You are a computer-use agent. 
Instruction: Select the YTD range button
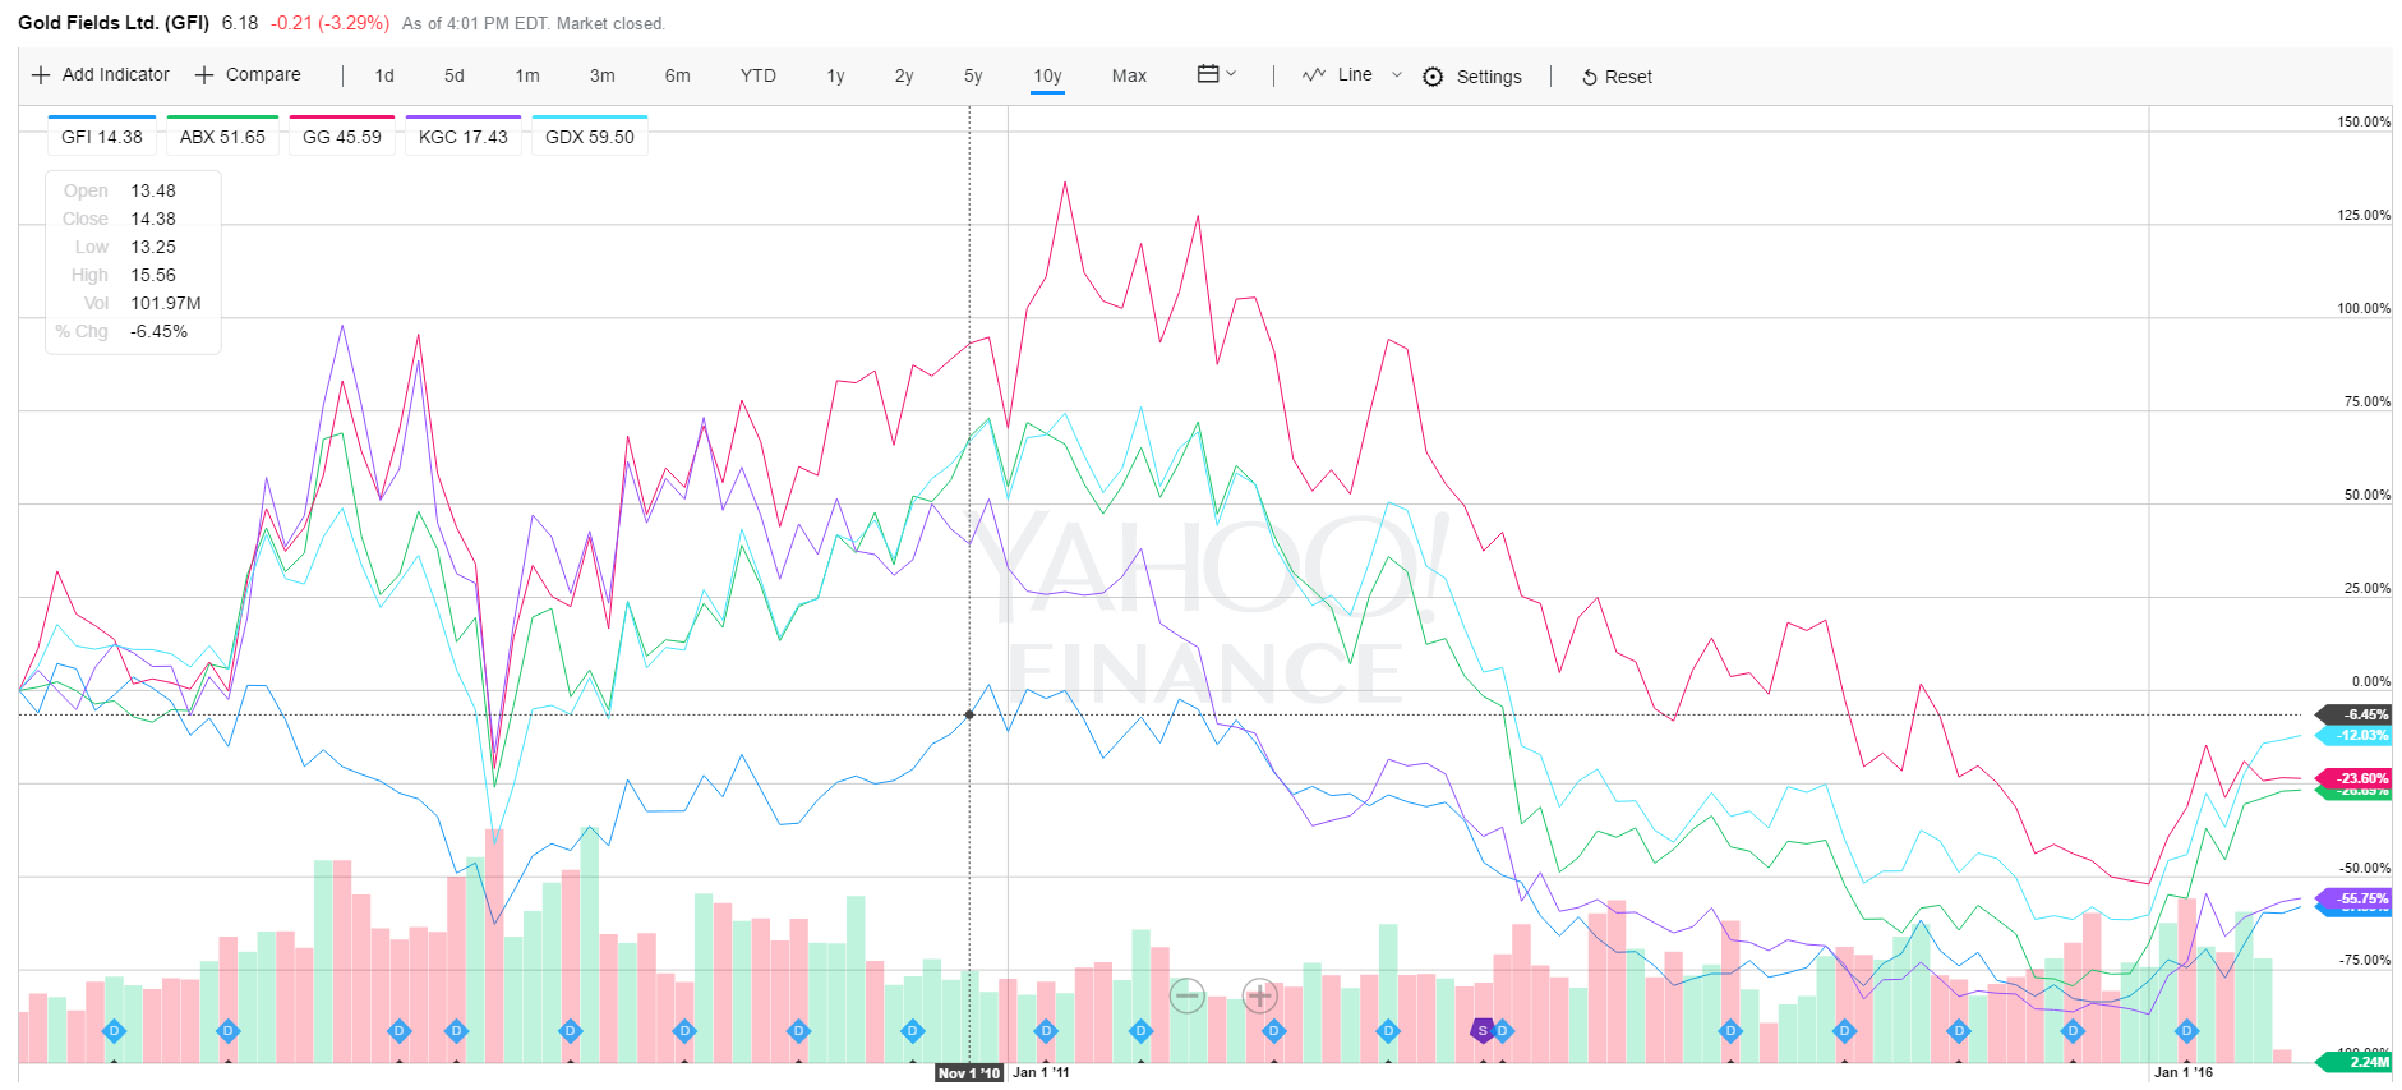[x=758, y=76]
